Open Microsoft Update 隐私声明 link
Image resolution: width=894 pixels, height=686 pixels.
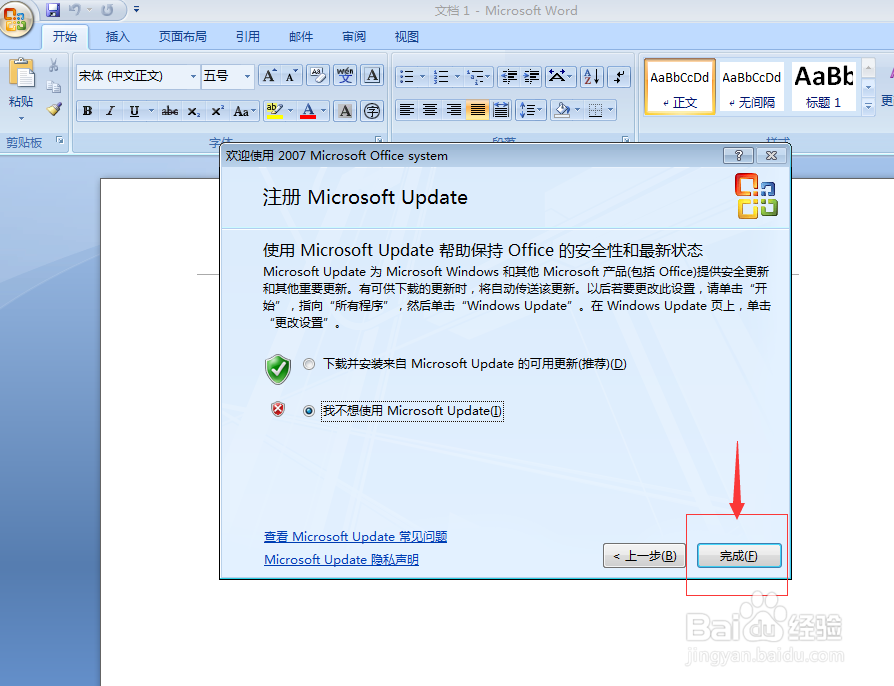342,559
